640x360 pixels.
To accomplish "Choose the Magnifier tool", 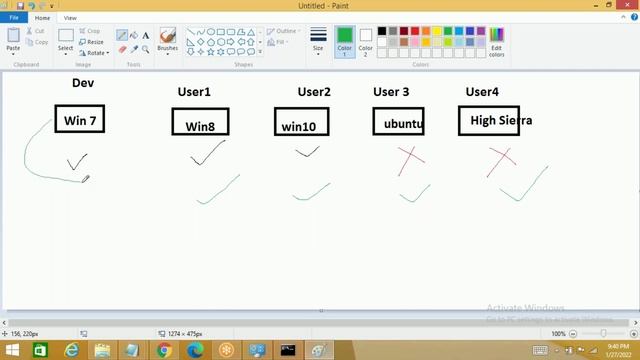I will (x=146, y=49).
